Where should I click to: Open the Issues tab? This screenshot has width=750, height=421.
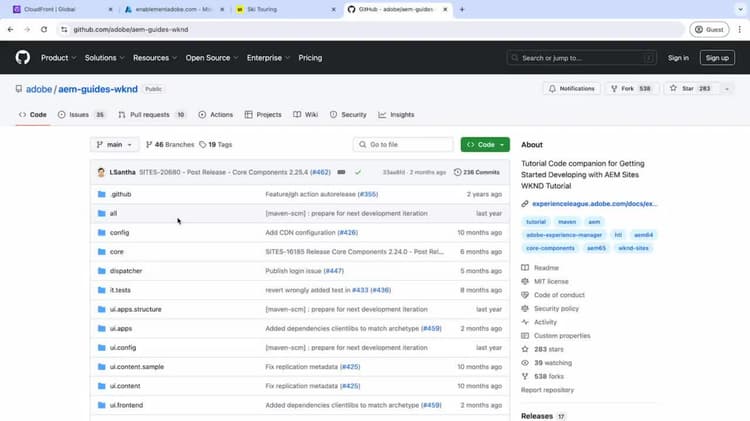pyautogui.click(x=81, y=114)
